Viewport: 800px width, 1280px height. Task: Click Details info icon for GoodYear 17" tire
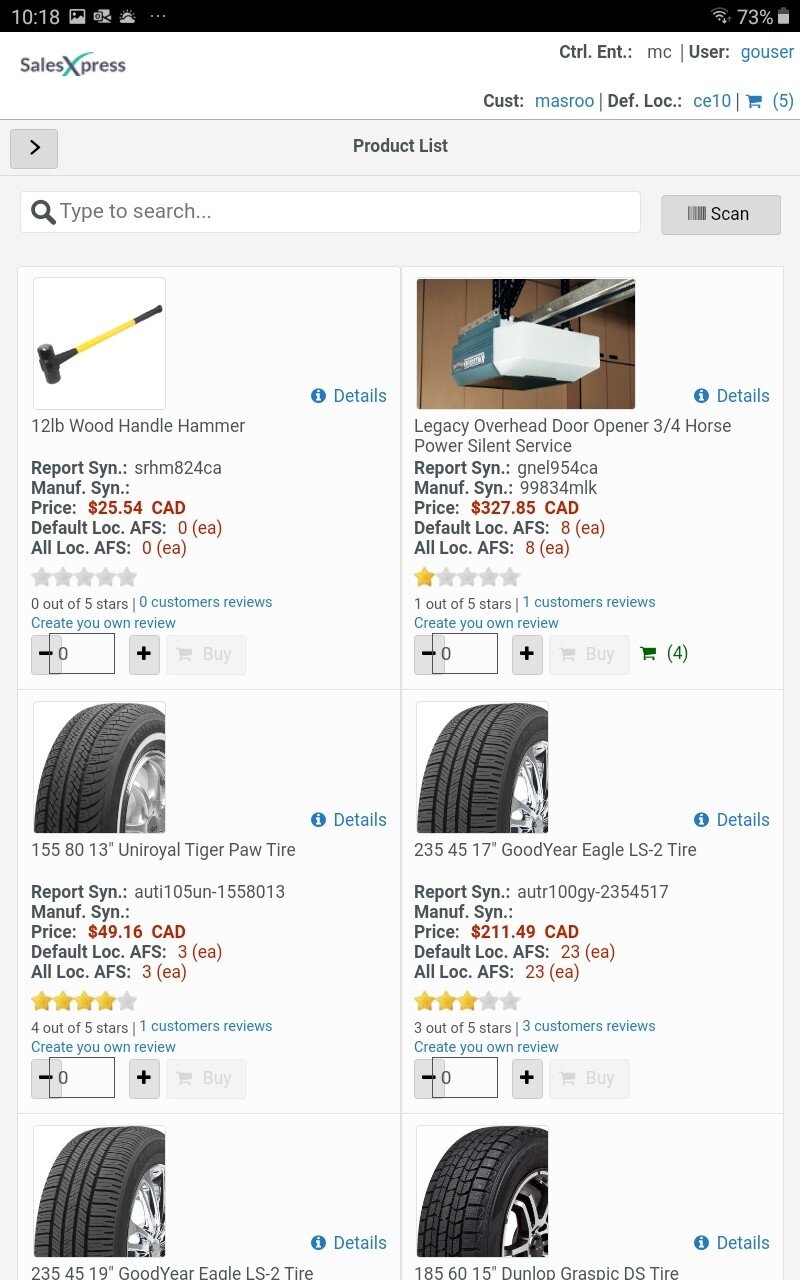click(701, 820)
